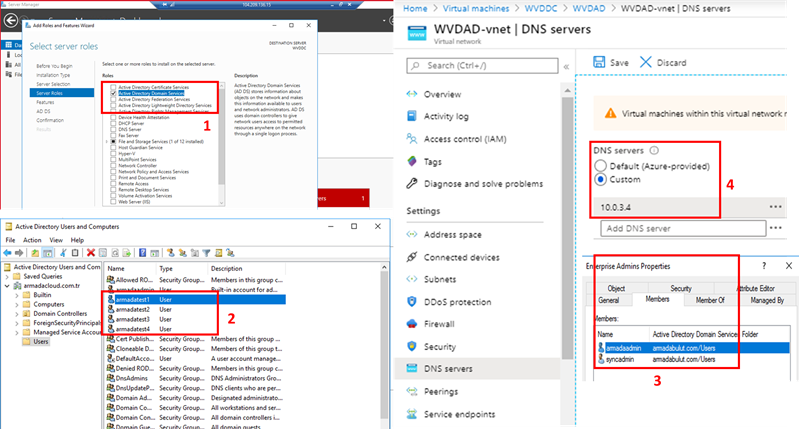799x429 pixels.
Task: Click the info icon beside DNS servers label
Action: (654, 150)
